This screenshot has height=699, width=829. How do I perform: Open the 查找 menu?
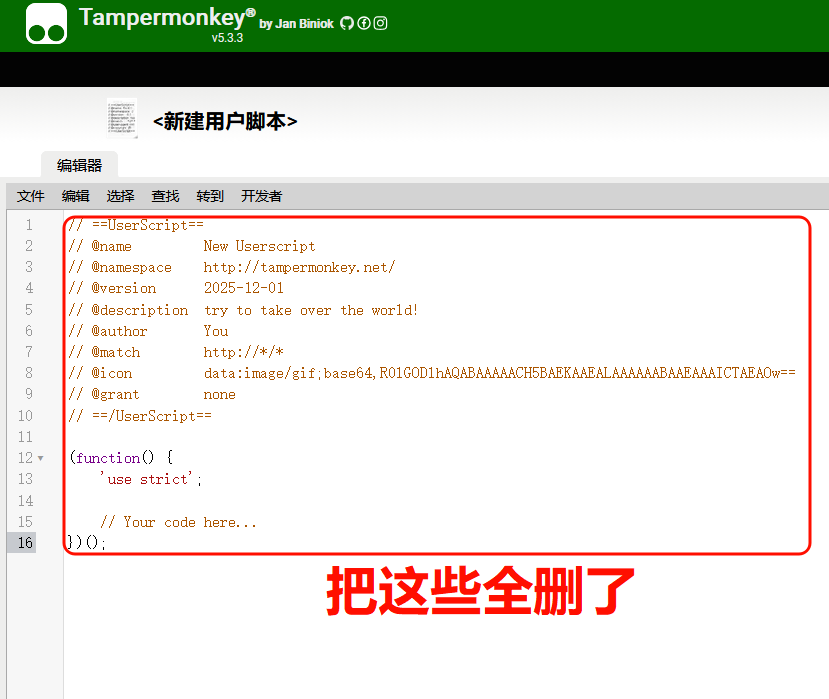[x=165, y=196]
